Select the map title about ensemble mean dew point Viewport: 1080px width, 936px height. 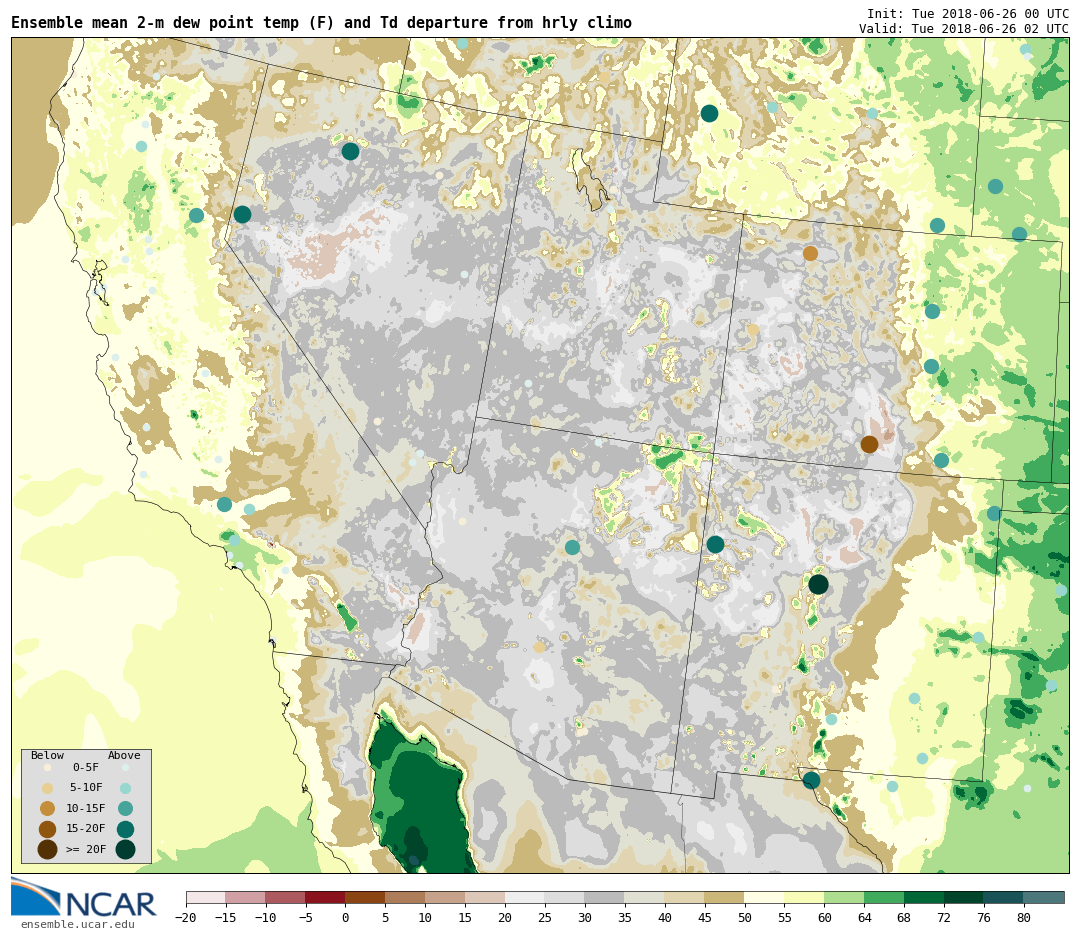click(x=321, y=23)
